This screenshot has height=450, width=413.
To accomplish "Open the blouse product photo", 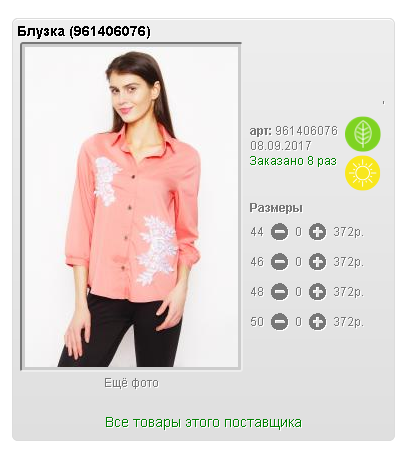I will tap(131, 207).
